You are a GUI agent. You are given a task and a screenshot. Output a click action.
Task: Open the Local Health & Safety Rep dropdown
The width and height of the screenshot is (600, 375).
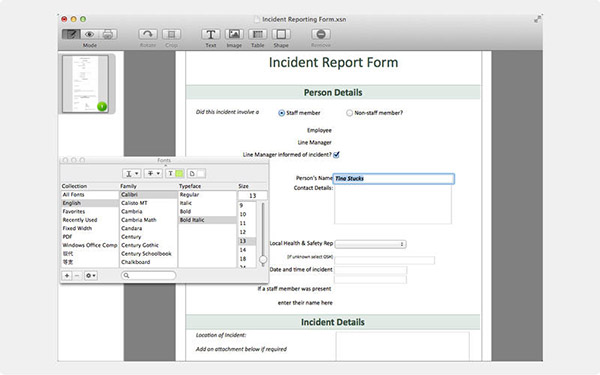(x=370, y=244)
